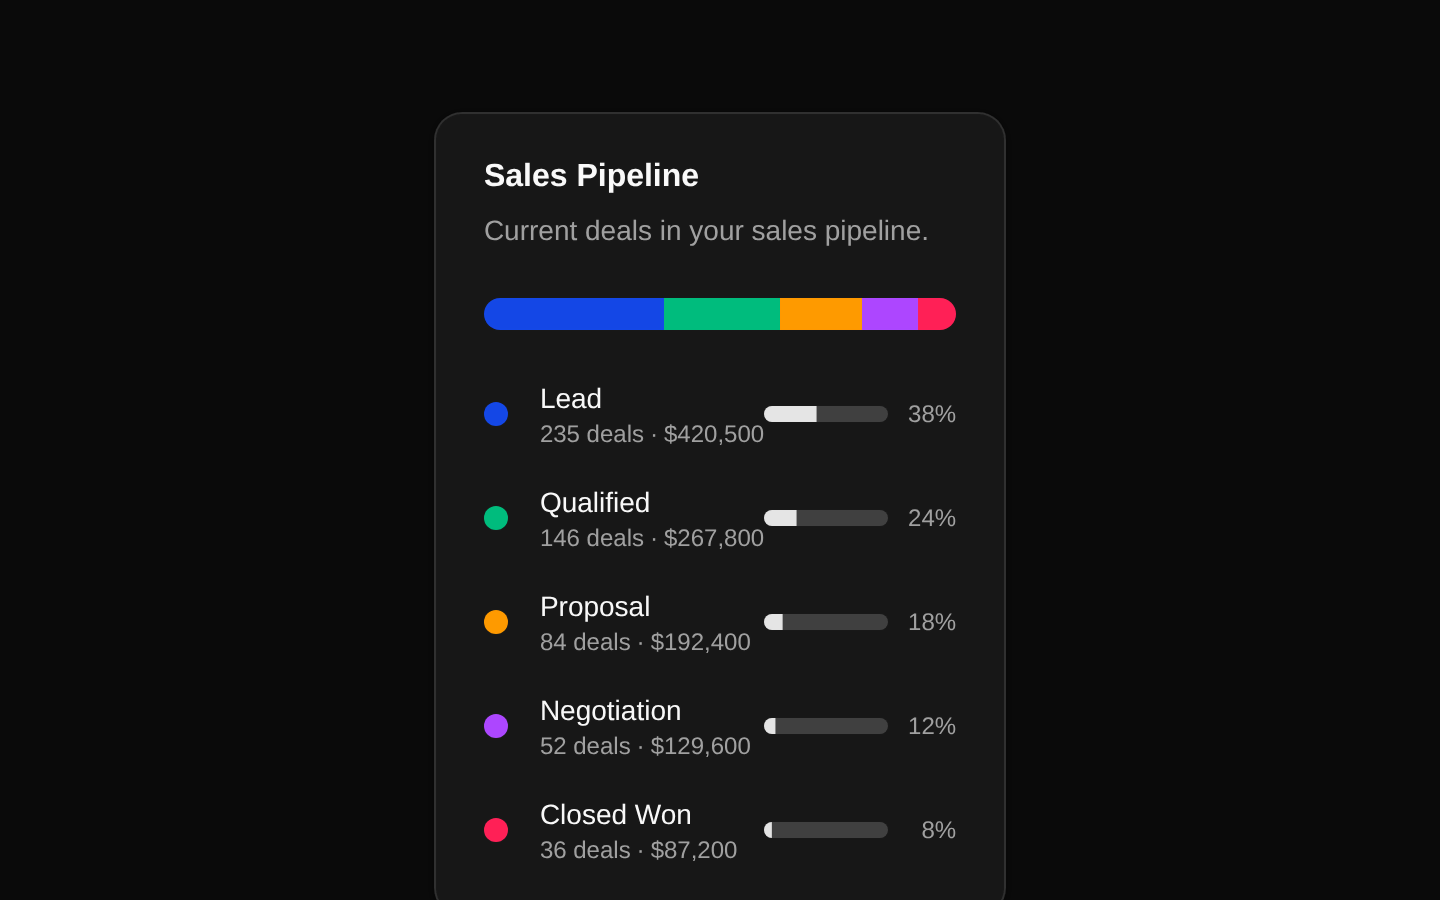Click the red Closed Won stage dot
Screen dimensions: 1440x900
(x=496, y=830)
